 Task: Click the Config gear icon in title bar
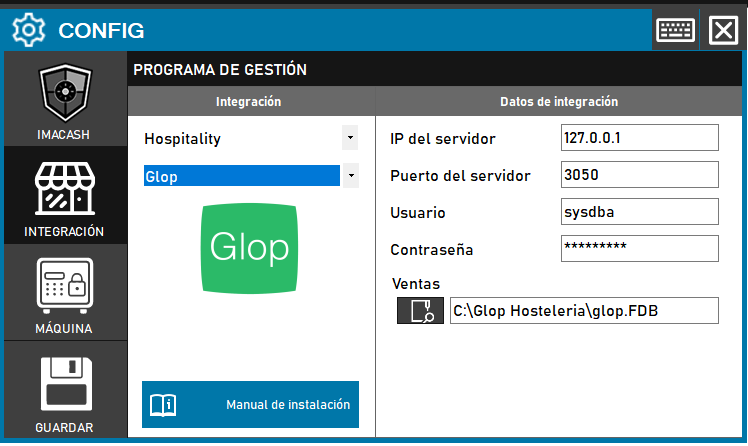[27, 30]
